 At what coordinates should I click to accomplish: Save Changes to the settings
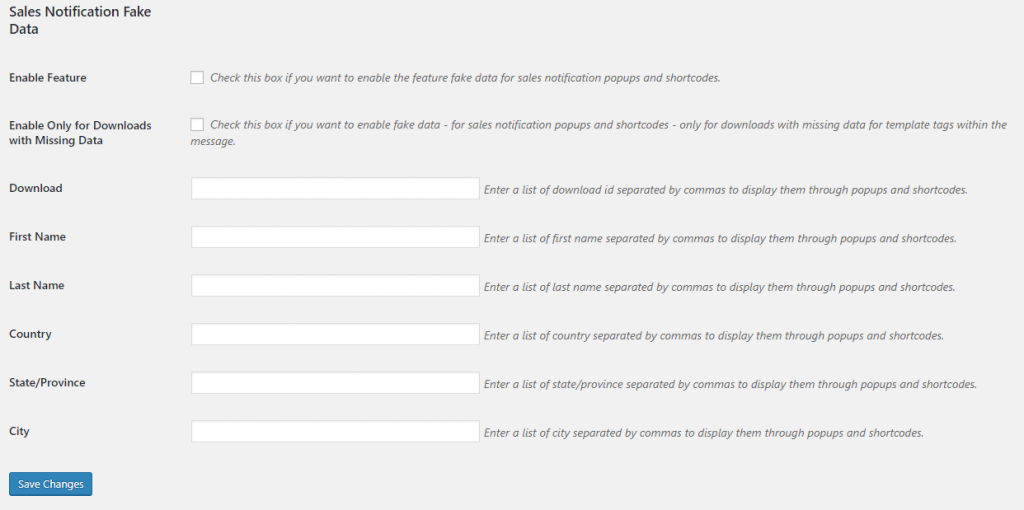51,484
